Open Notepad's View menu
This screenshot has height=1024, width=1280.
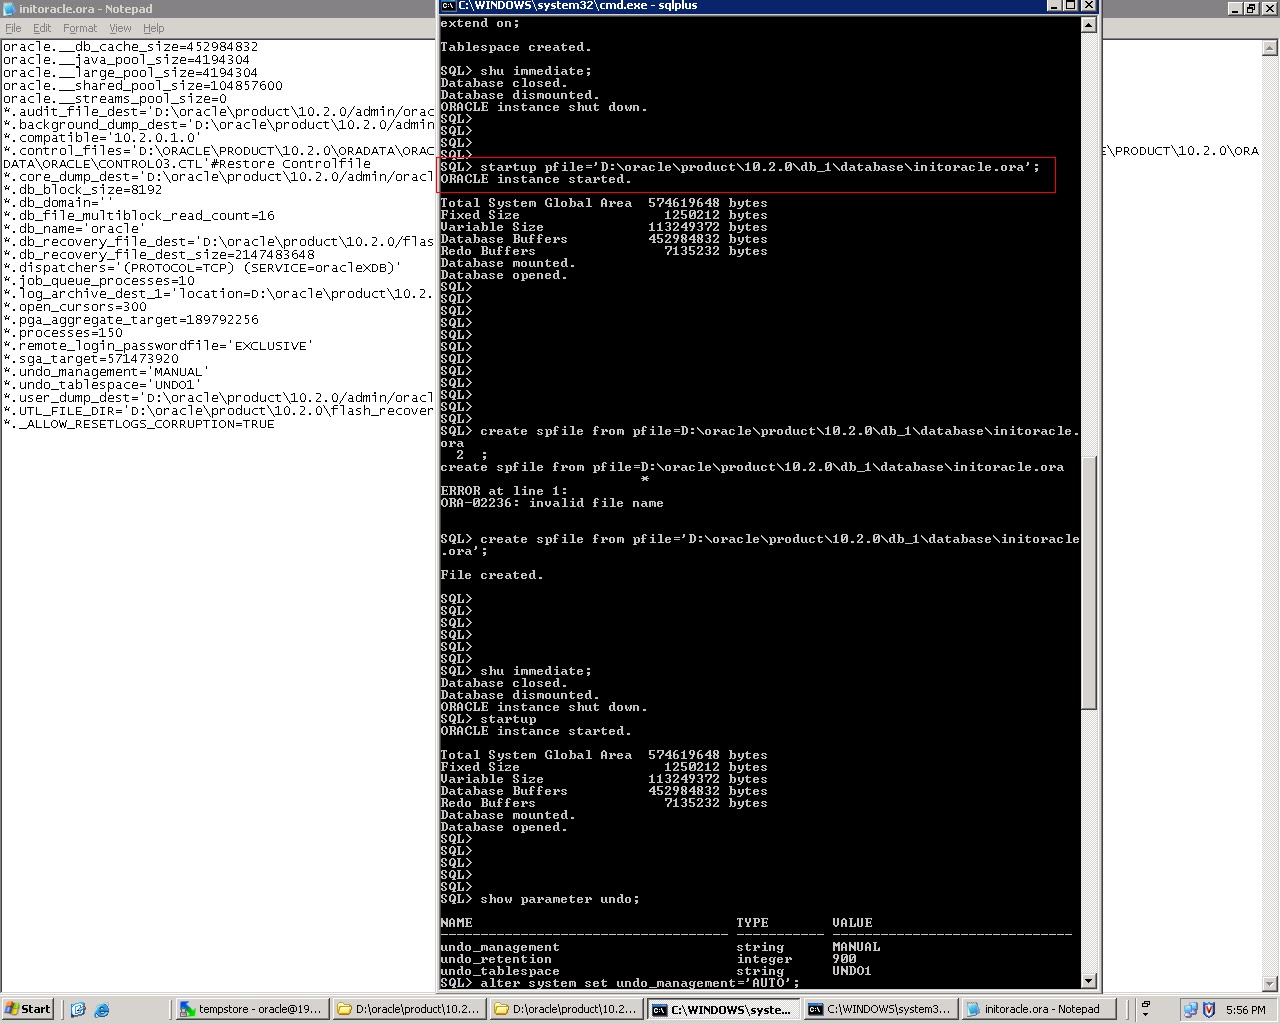[x=120, y=28]
